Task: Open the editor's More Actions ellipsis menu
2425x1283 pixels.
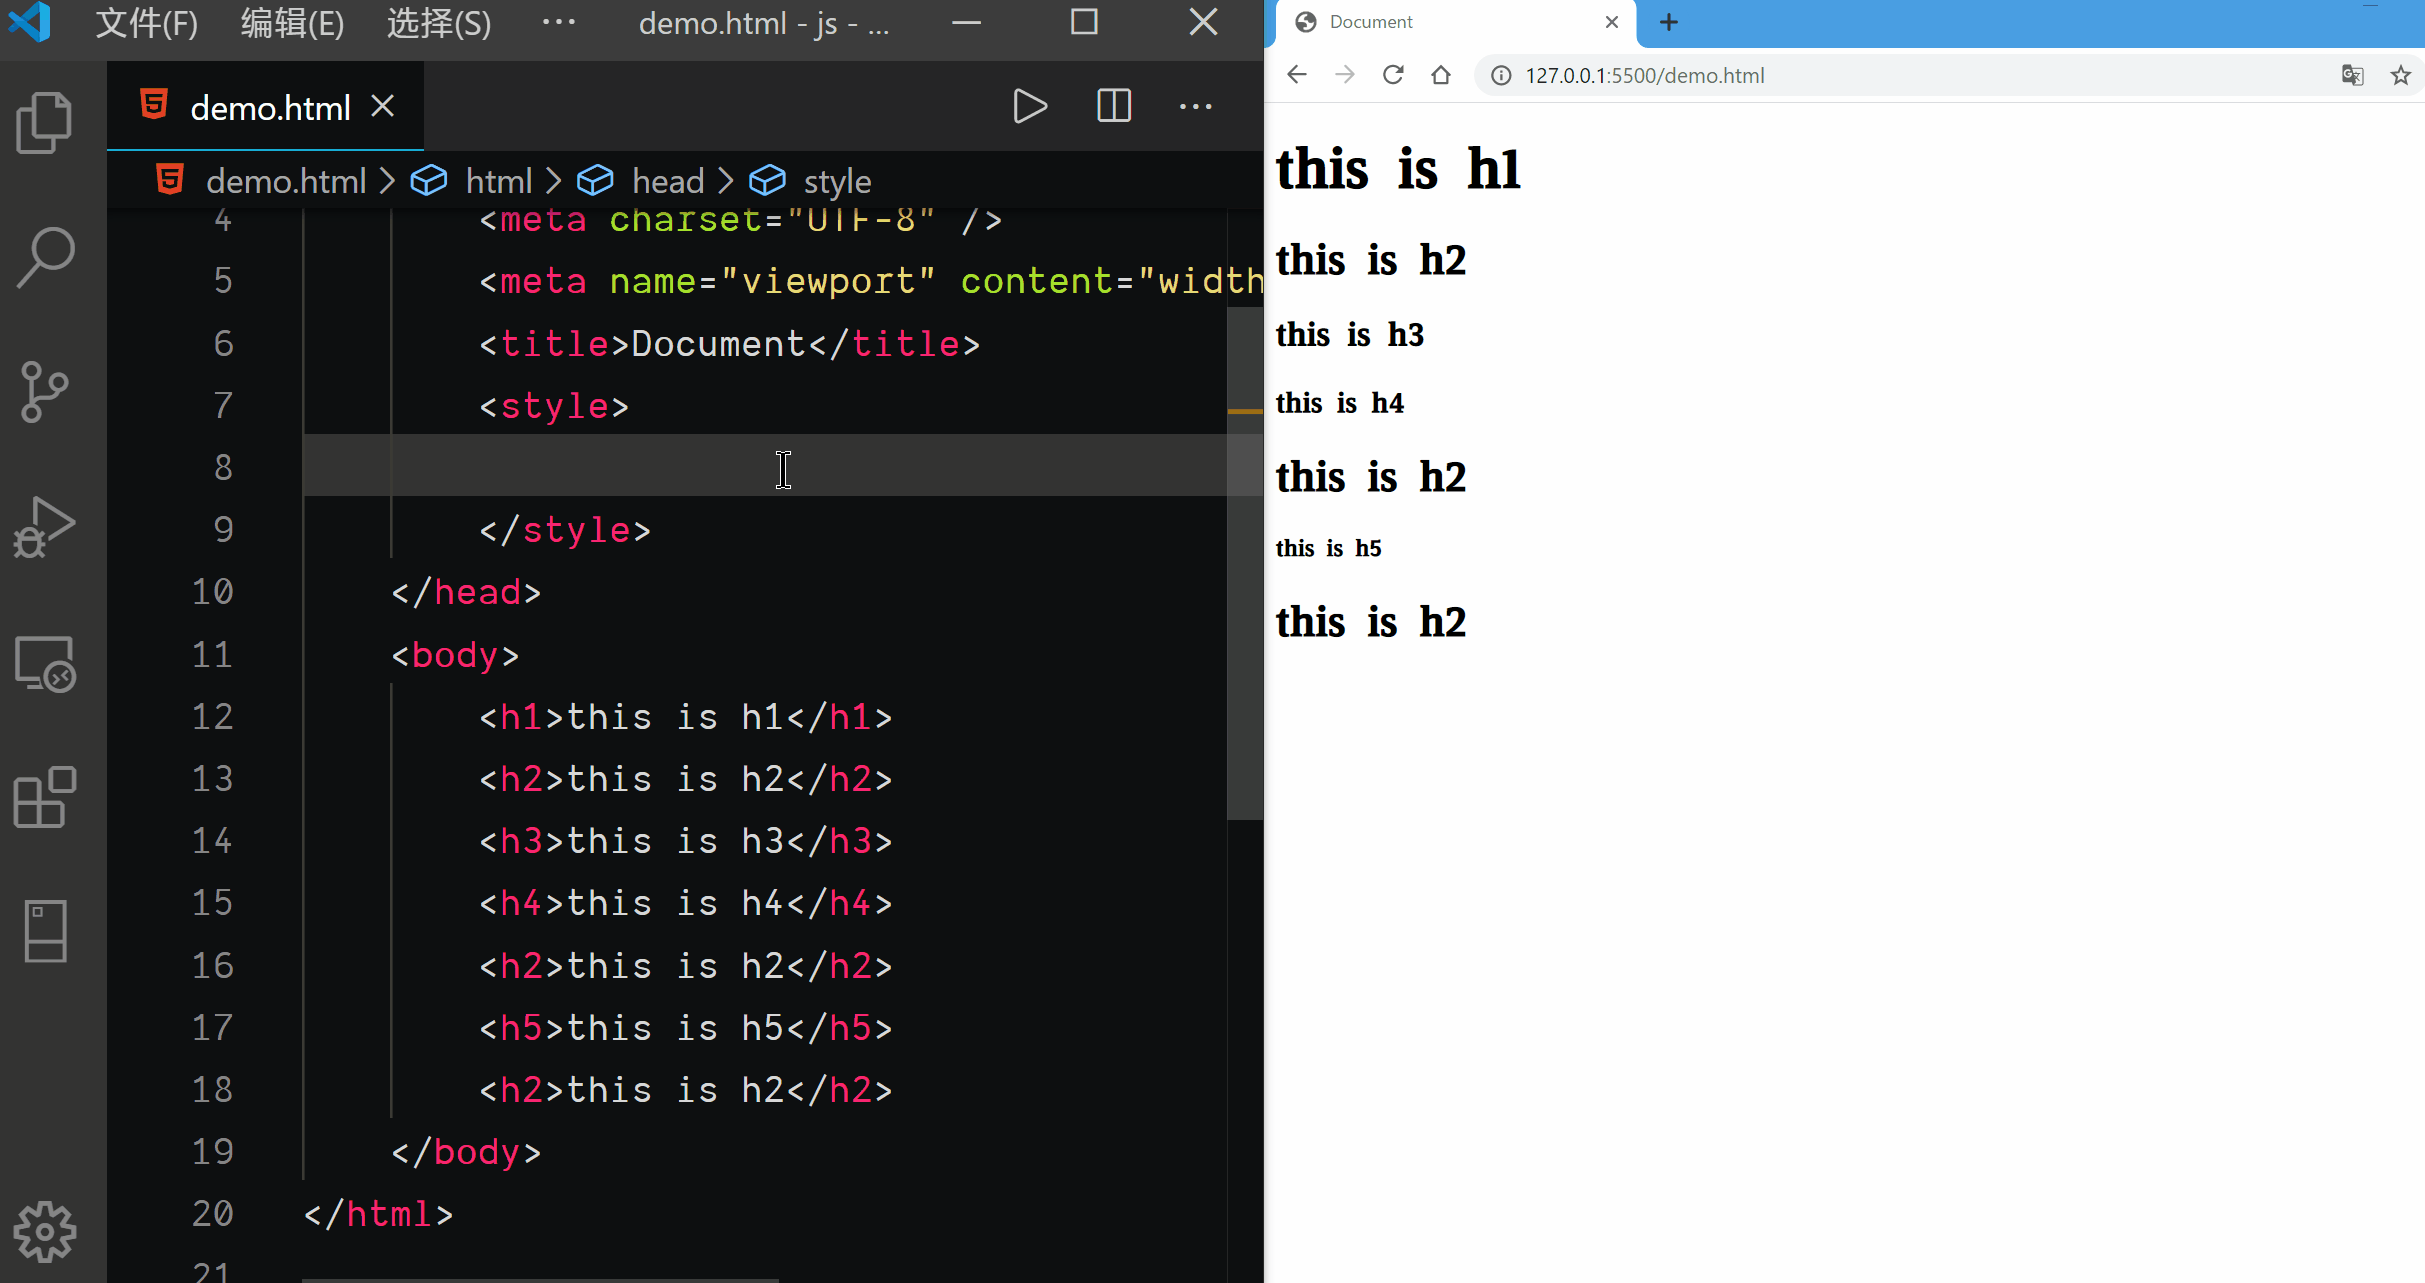Action: 1195,106
